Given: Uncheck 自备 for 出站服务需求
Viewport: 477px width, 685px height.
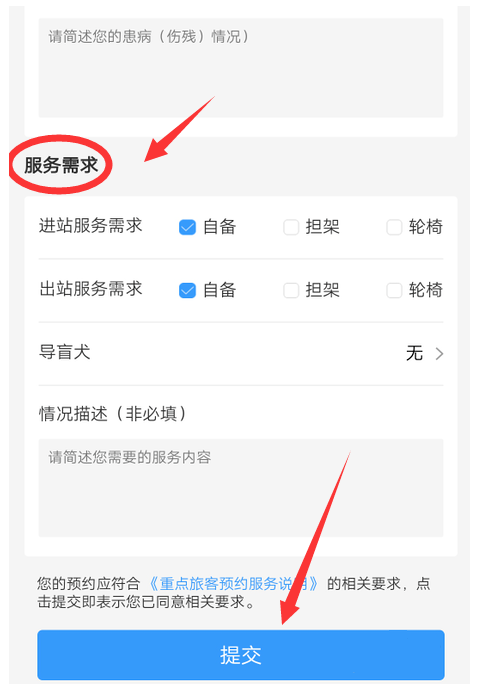Looking at the screenshot, I should coord(187,290).
